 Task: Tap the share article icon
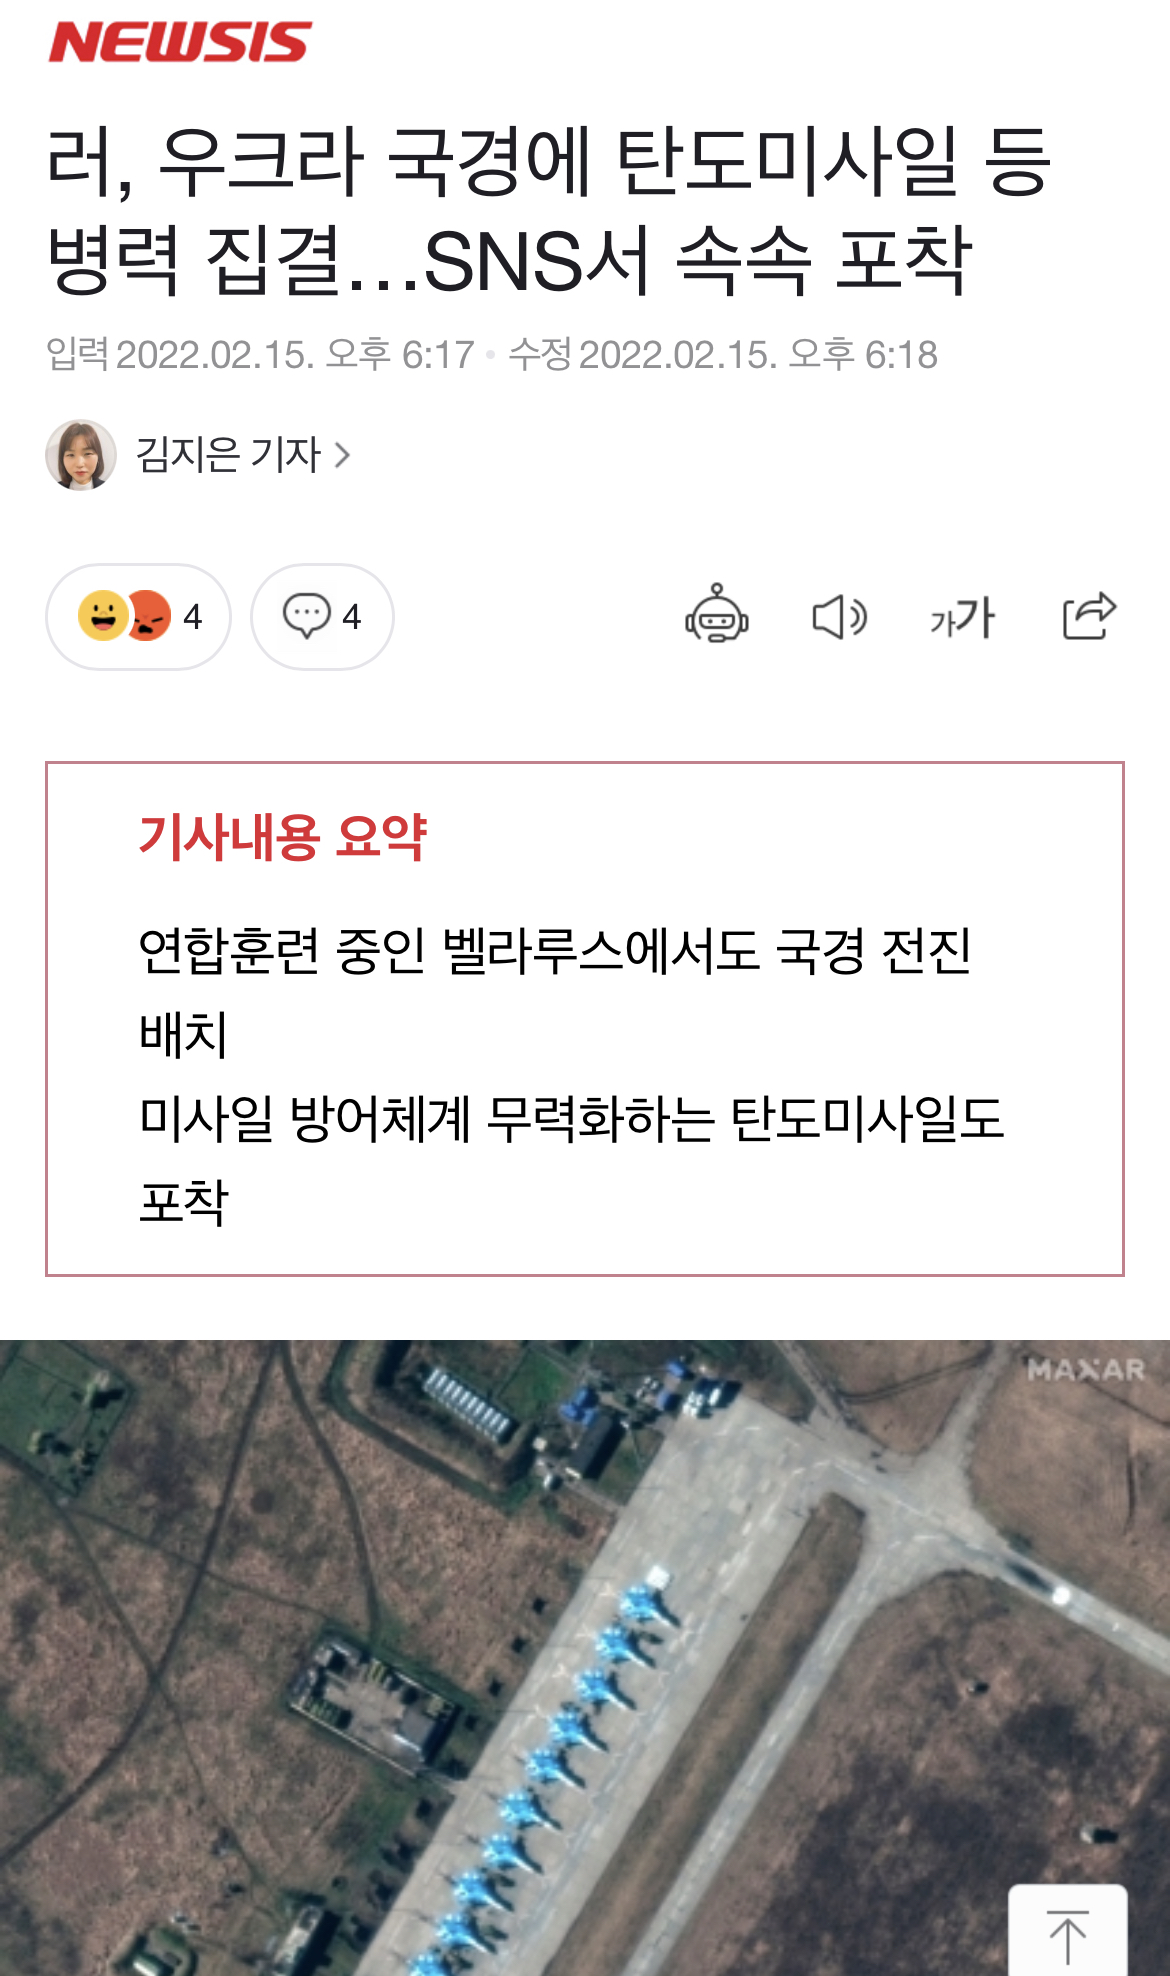pos(1089,615)
